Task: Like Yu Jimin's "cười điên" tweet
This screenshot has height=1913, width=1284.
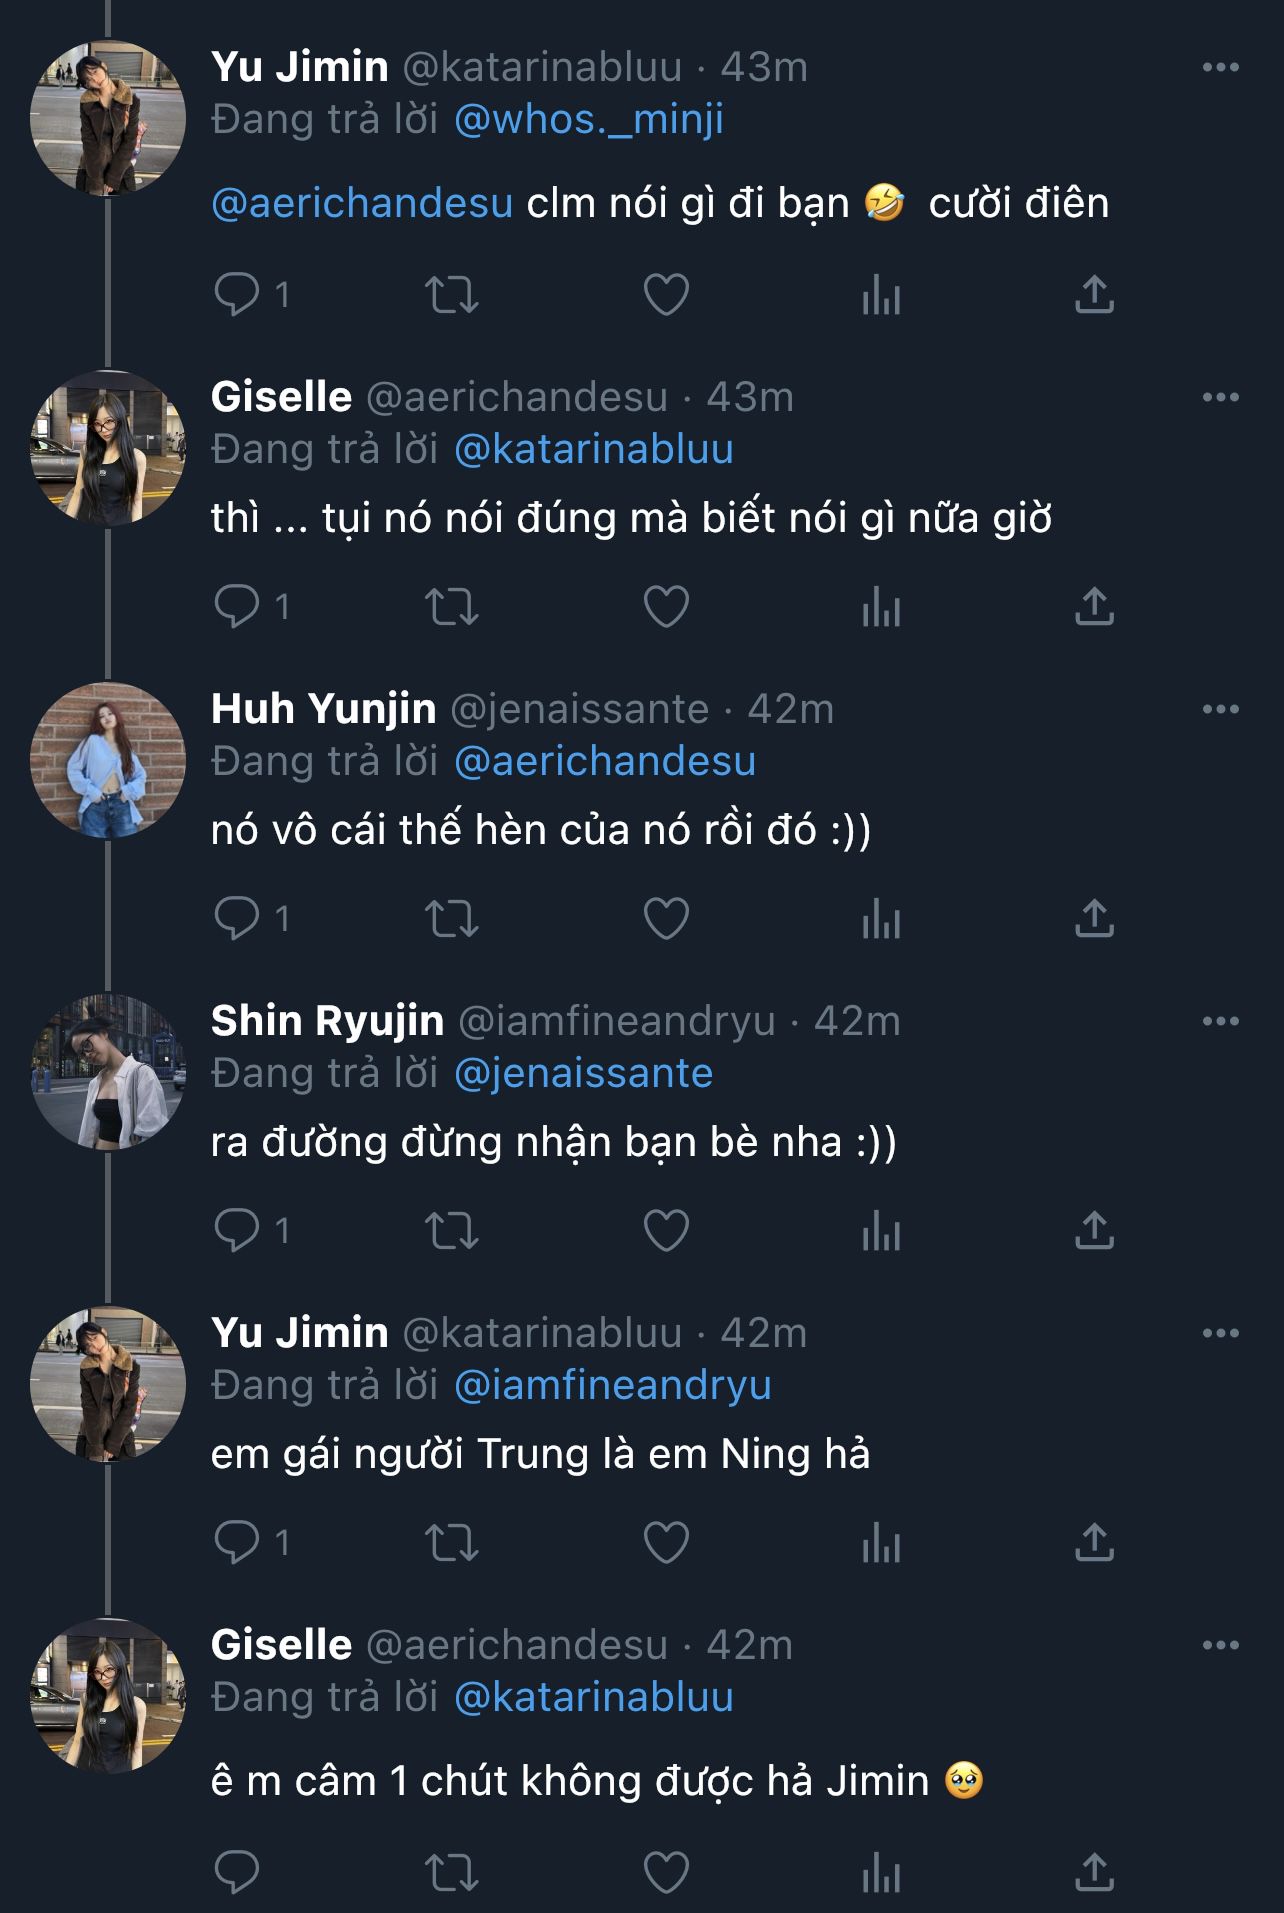Action: tap(666, 295)
